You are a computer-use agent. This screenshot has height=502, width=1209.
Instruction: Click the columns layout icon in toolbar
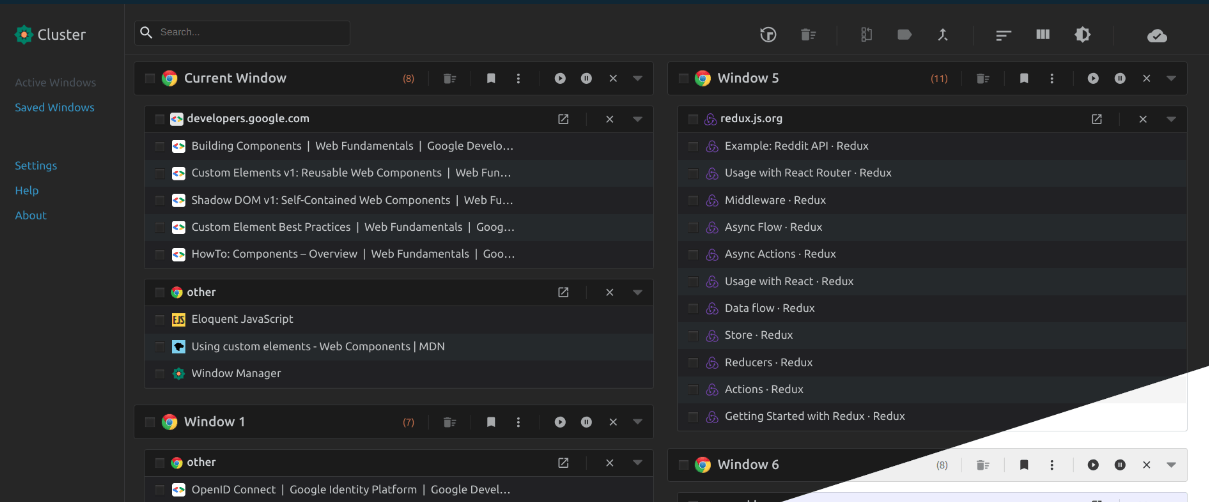coord(1043,35)
